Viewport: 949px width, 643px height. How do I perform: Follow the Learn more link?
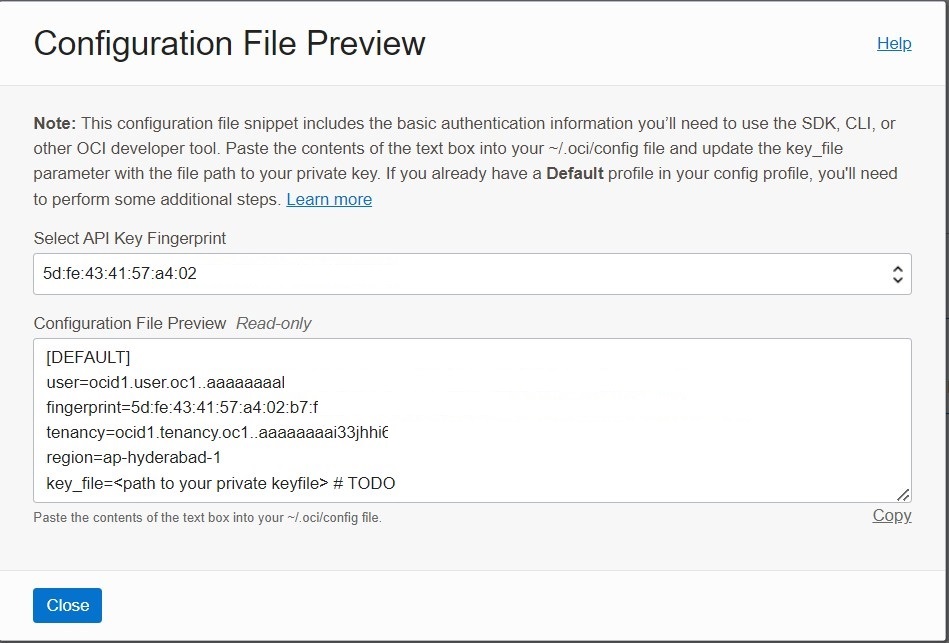coord(329,199)
